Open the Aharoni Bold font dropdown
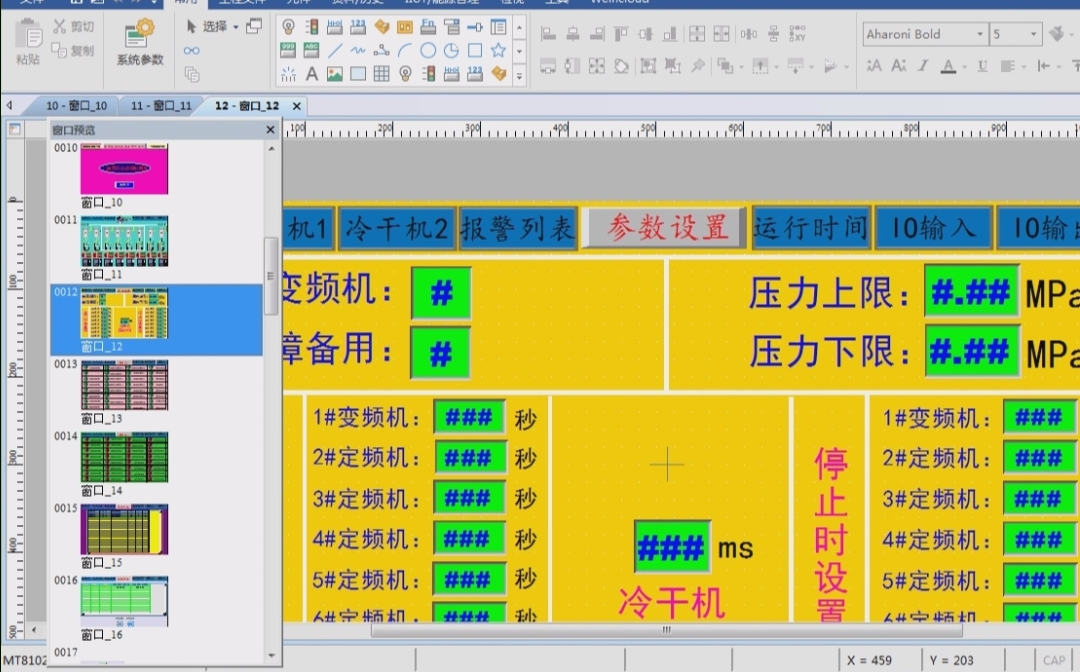The image size is (1080, 672). coord(980,34)
